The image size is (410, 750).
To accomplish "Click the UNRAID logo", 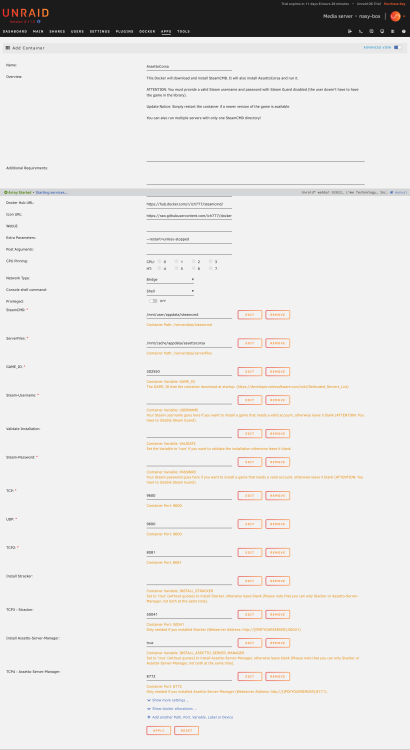I will tap(25, 13).
